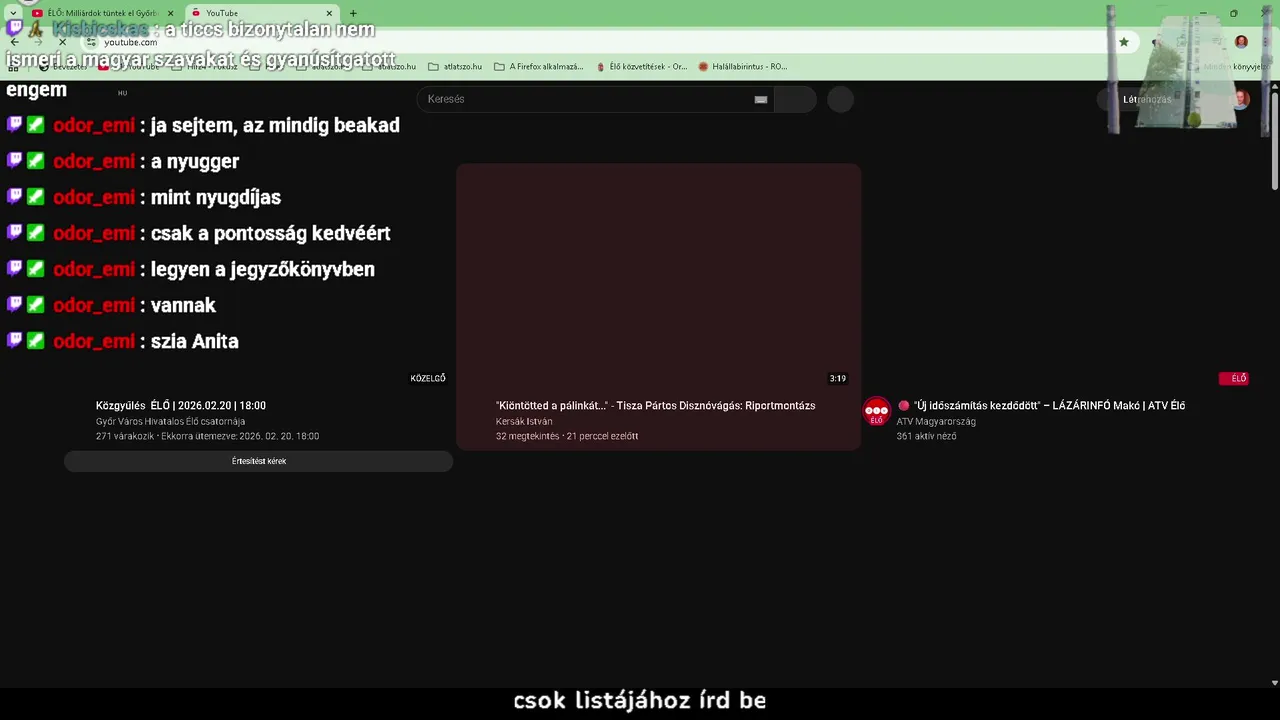Open the 'Új időszámítás kezdődött' ATV video title
1280x720 pixels.
coord(1041,405)
